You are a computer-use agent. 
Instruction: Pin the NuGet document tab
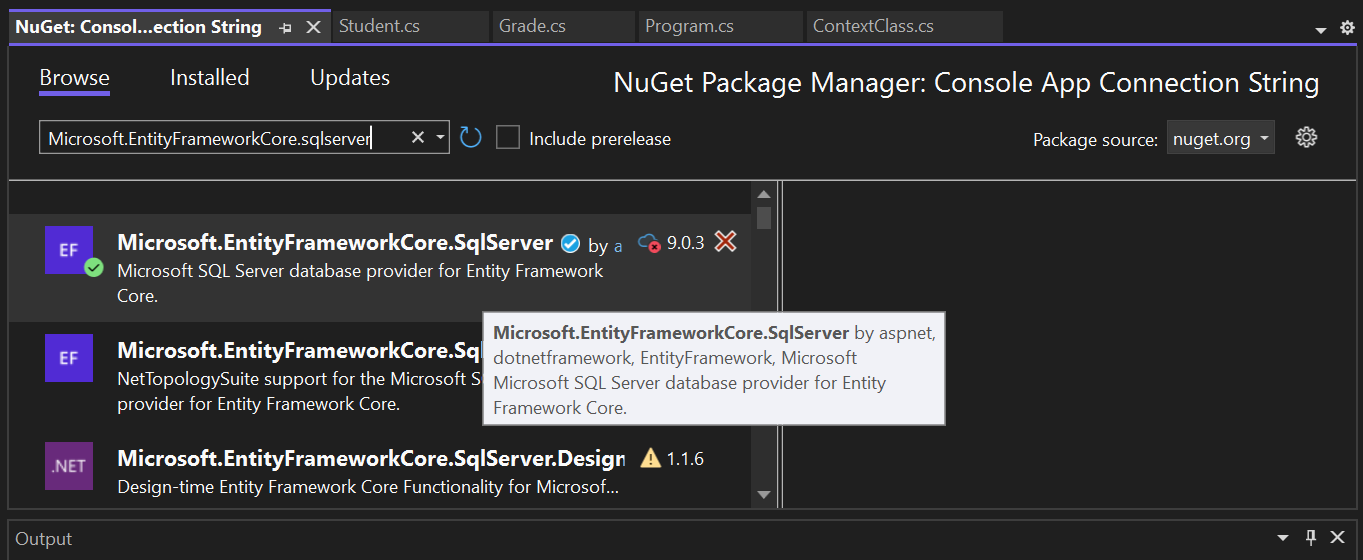click(286, 28)
